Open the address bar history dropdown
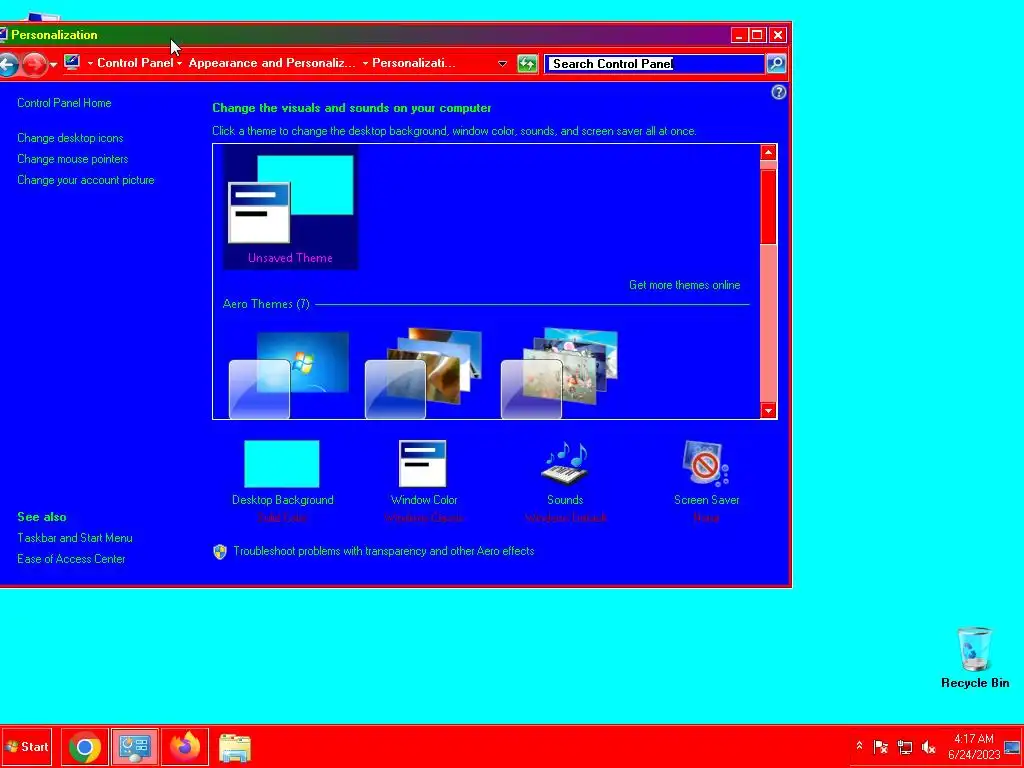 point(502,63)
